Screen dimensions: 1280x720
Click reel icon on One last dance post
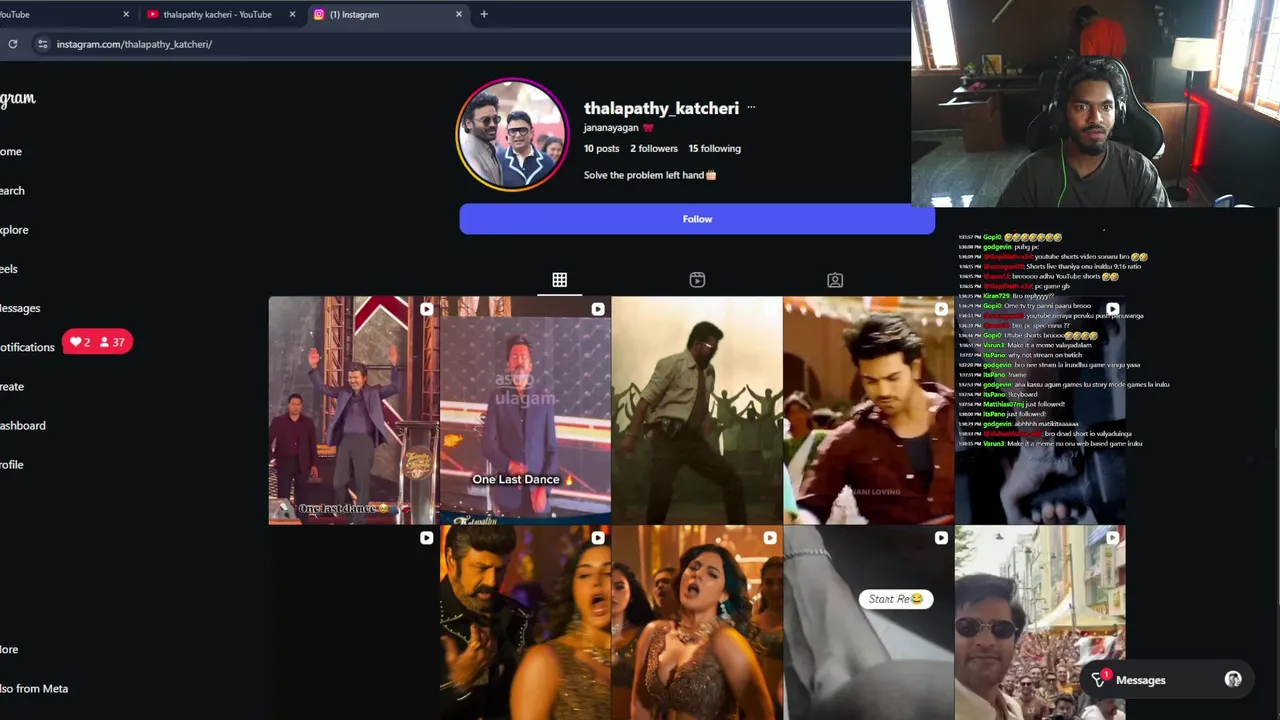pyautogui.click(x=426, y=309)
